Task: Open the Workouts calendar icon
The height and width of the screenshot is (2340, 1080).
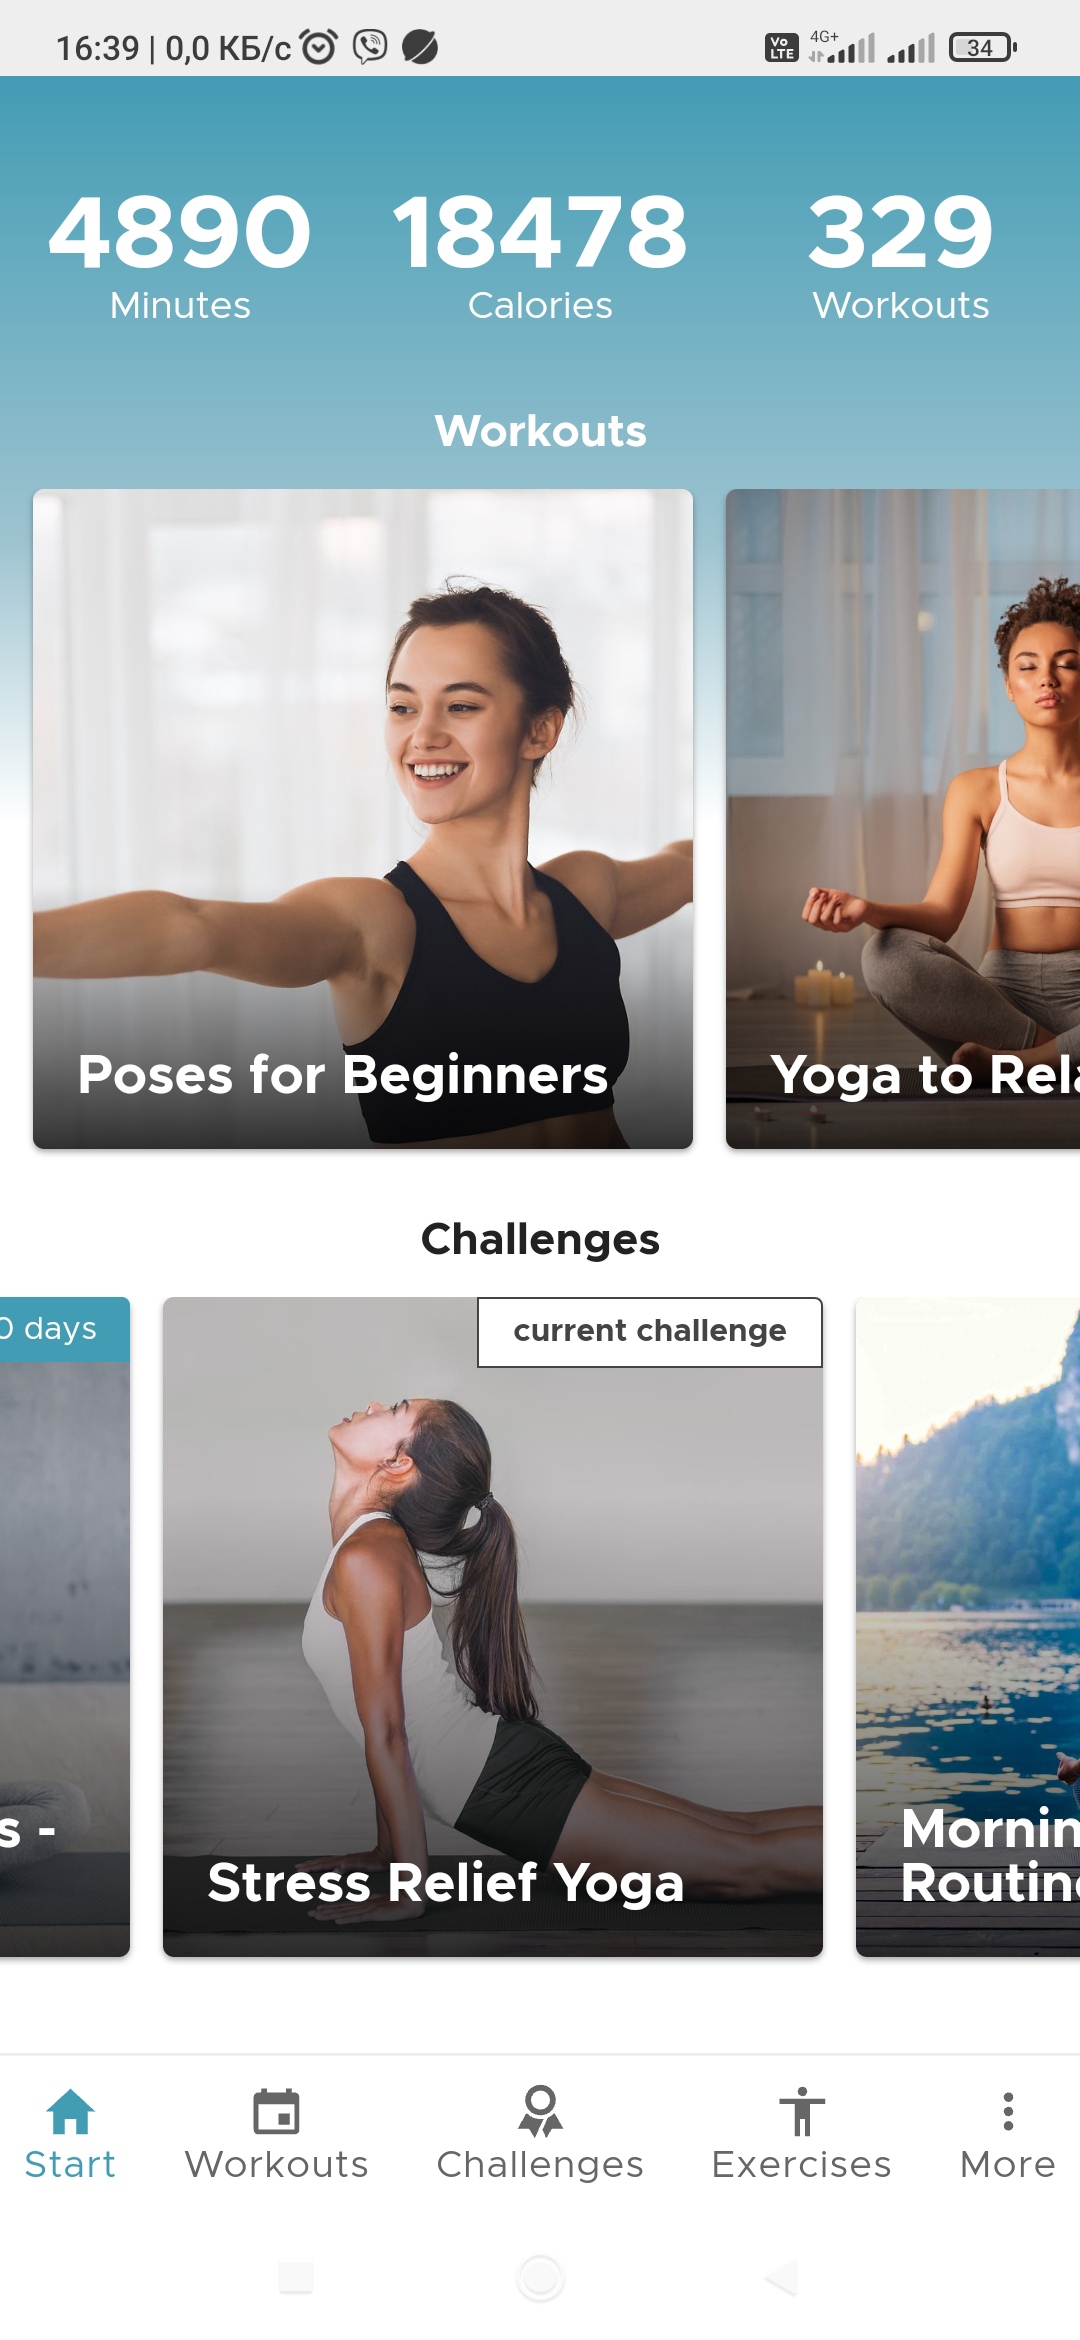Action: (x=276, y=2111)
